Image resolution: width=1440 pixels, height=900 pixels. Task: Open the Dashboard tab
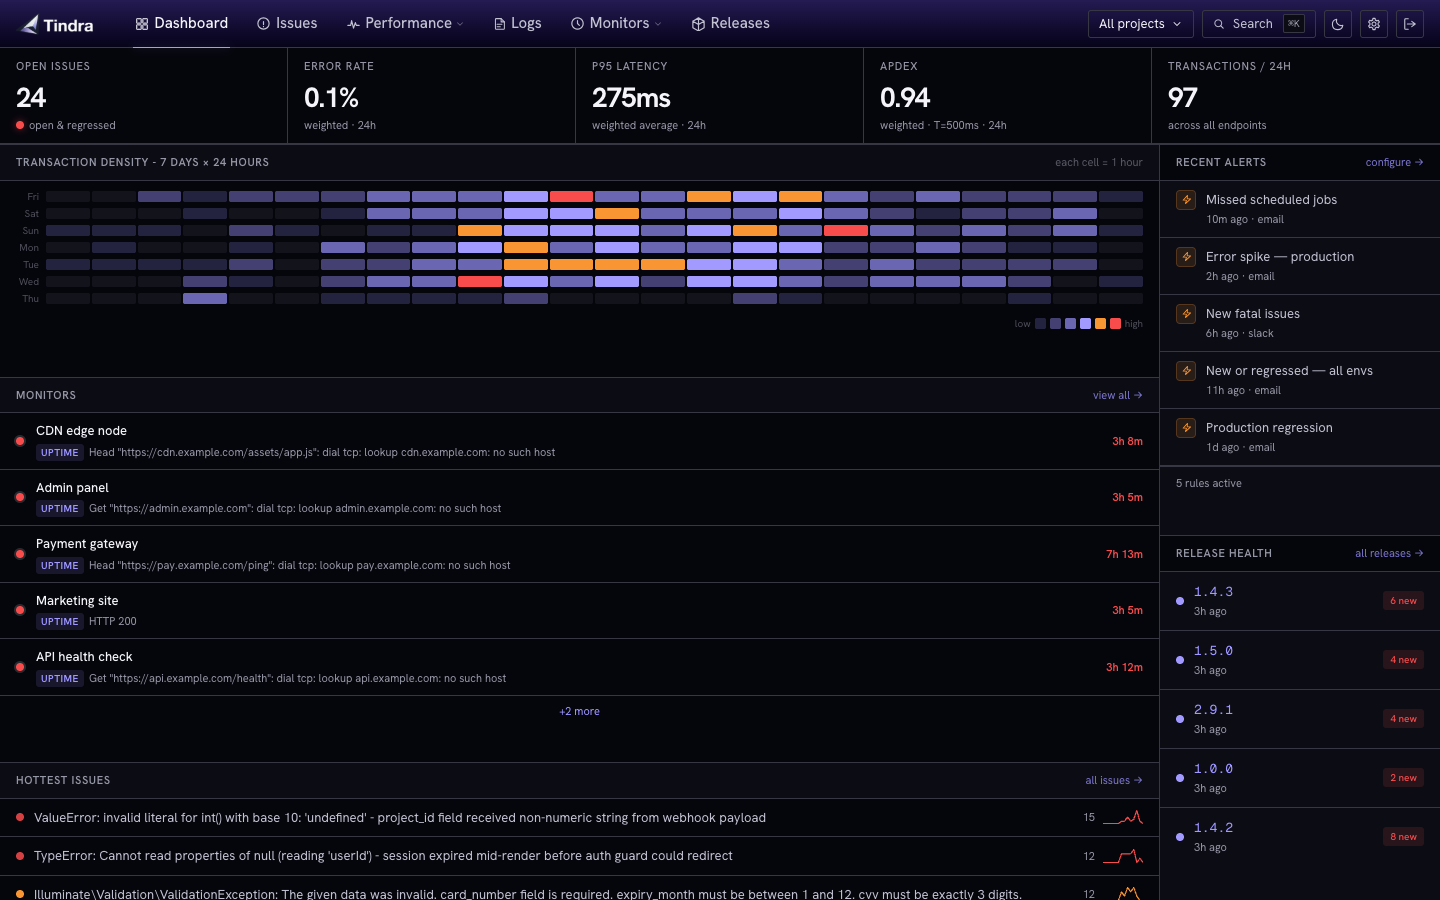tap(182, 23)
